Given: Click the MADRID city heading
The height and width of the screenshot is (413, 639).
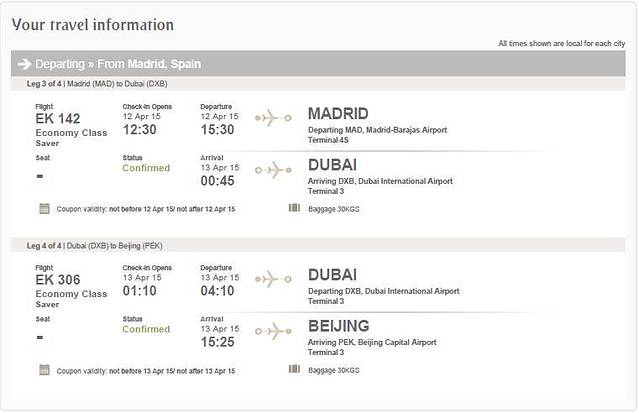Looking at the screenshot, I should (x=338, y=114).
